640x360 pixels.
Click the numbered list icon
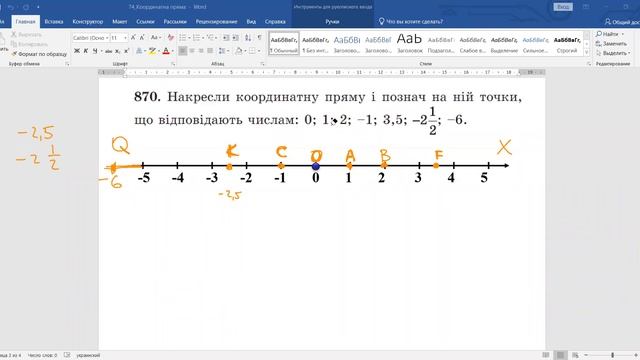point(196,38)
